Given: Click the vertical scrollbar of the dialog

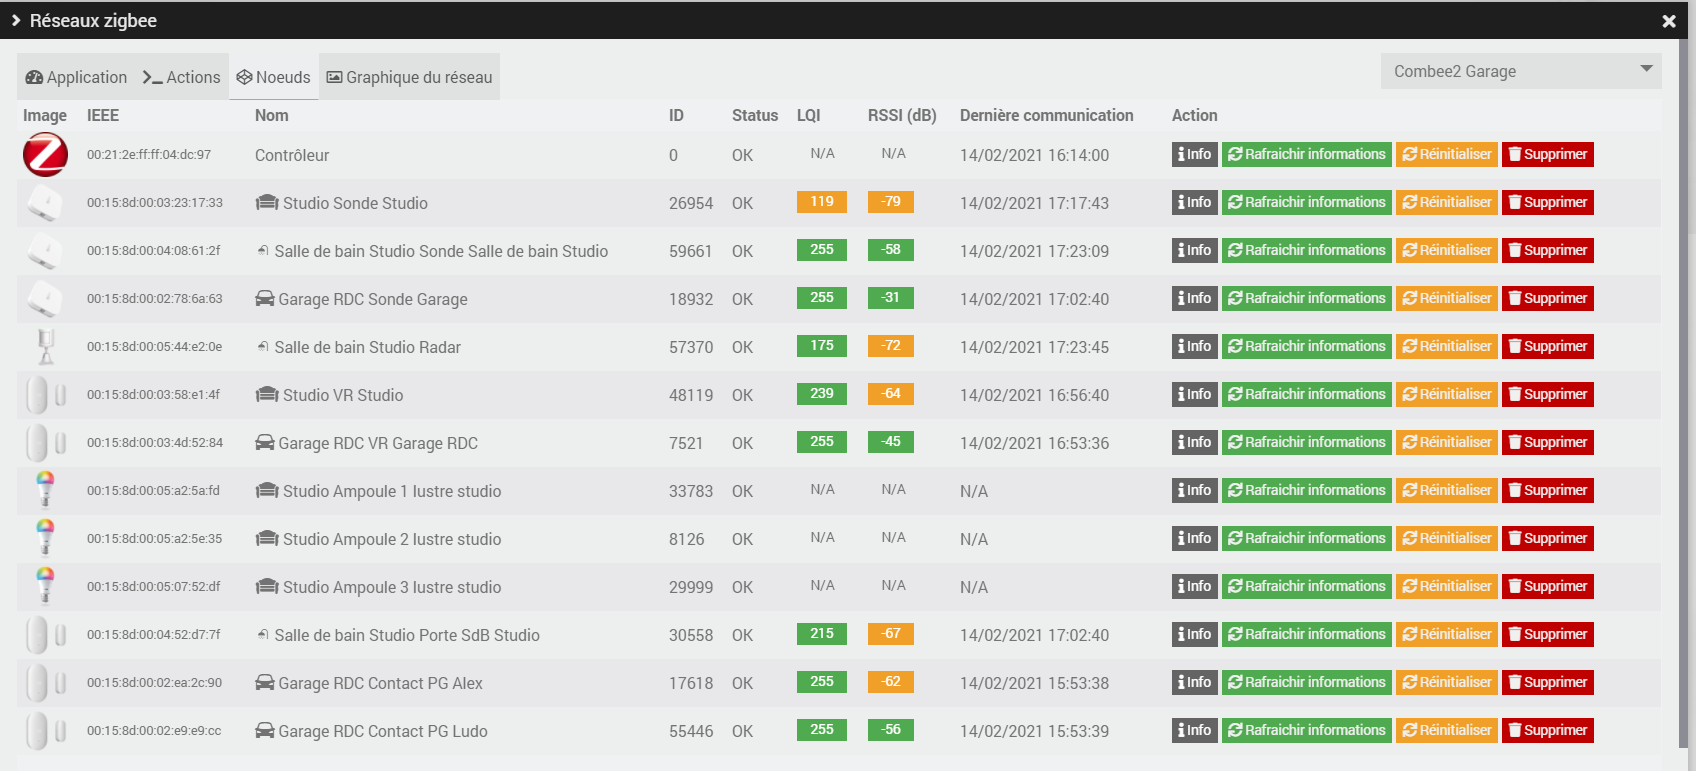Looking at the screenshot, I should pos(1683,395).
